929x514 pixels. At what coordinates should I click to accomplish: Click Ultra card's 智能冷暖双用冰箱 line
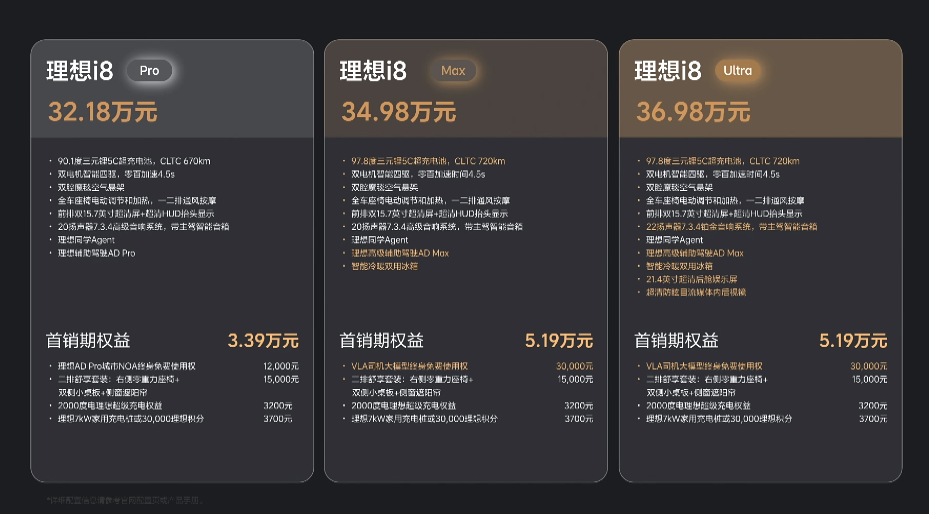(x=679, y=266)
